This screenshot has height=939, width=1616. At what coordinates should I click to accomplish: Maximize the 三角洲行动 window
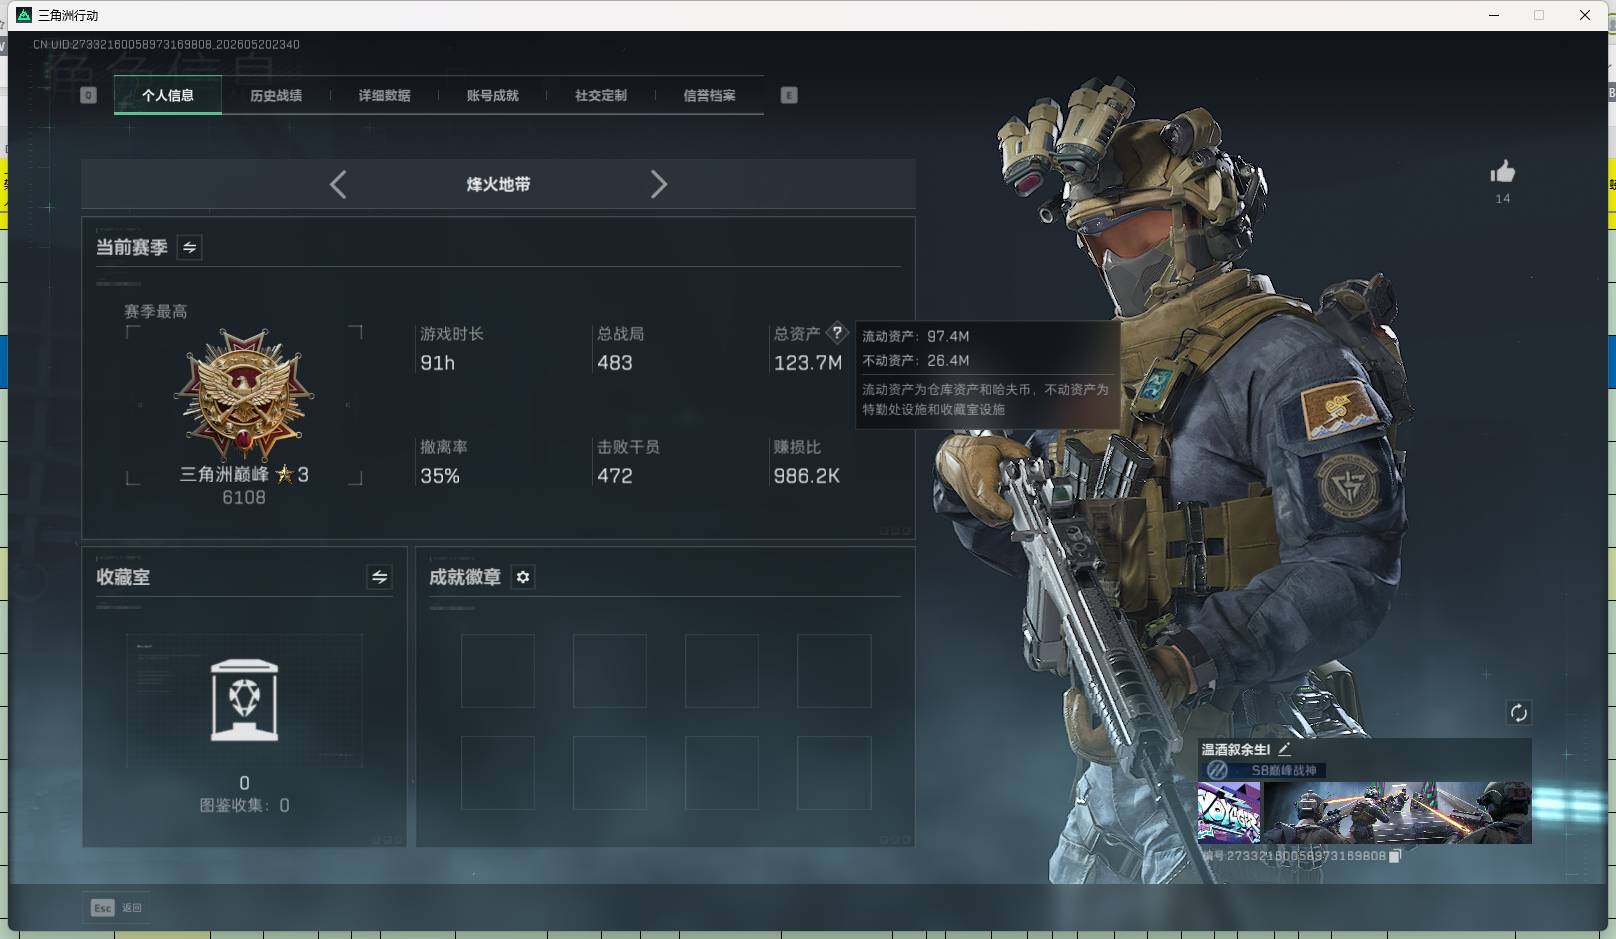click(1539, 15)
